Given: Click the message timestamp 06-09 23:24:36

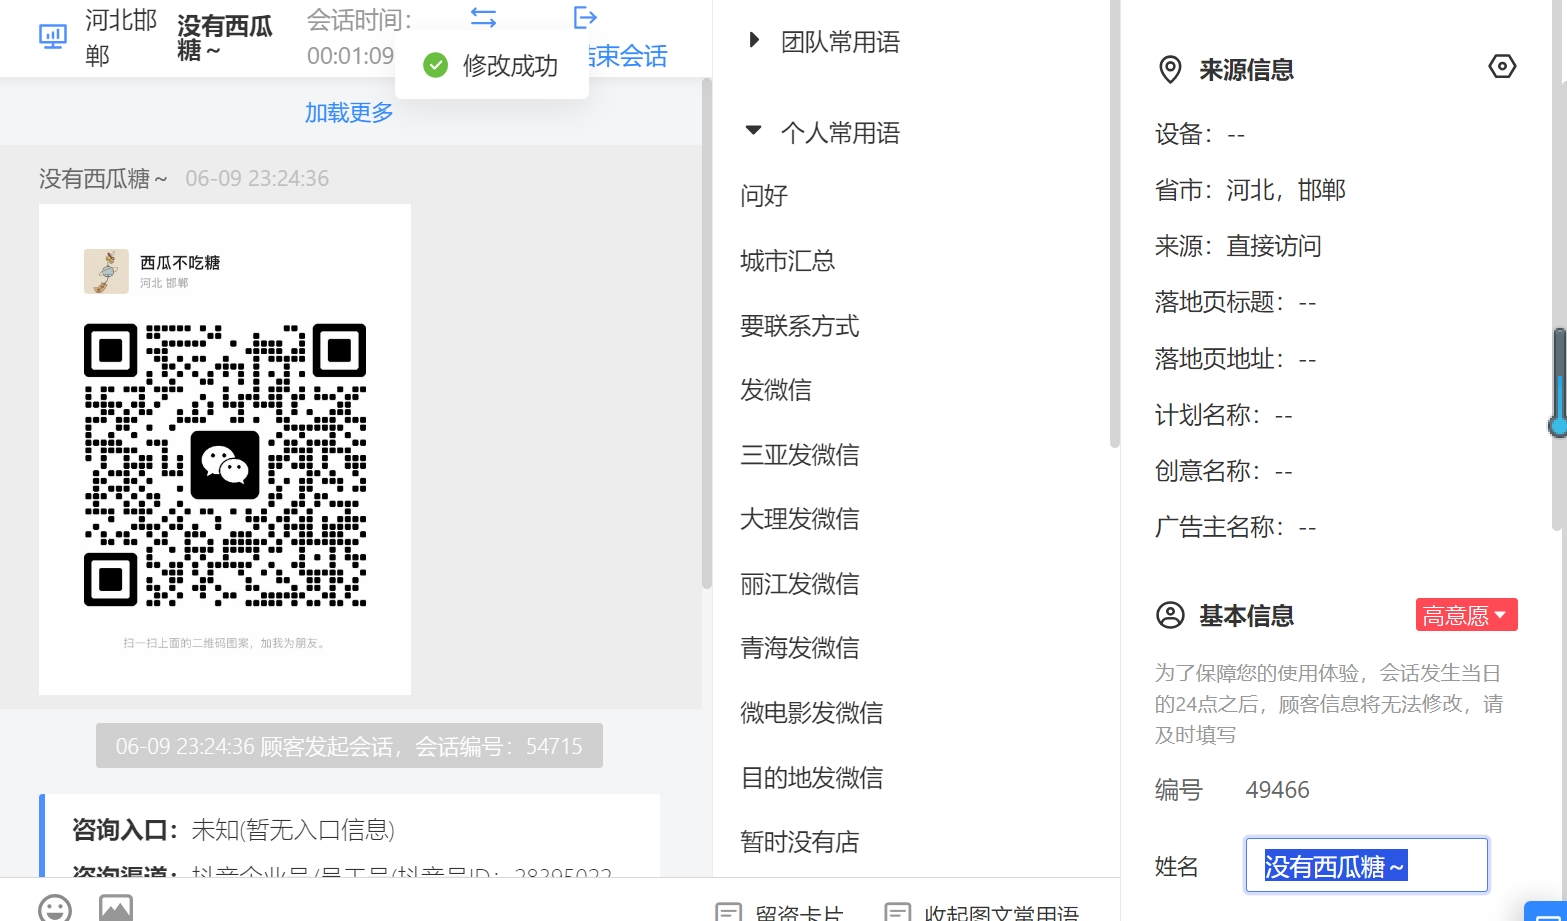Looking at the screenshot, I should click(257, 179).
